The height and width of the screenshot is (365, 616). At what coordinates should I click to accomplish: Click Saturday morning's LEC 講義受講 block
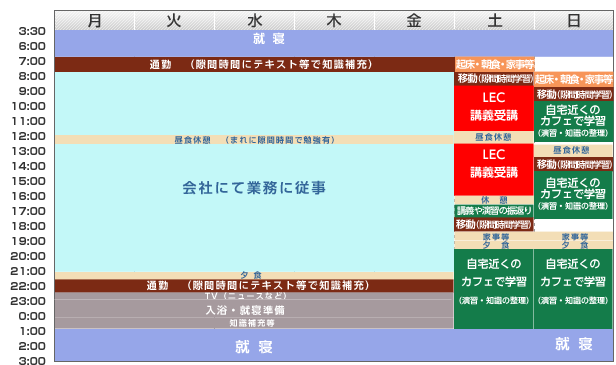pyautogui.click(x=494, y=108)
